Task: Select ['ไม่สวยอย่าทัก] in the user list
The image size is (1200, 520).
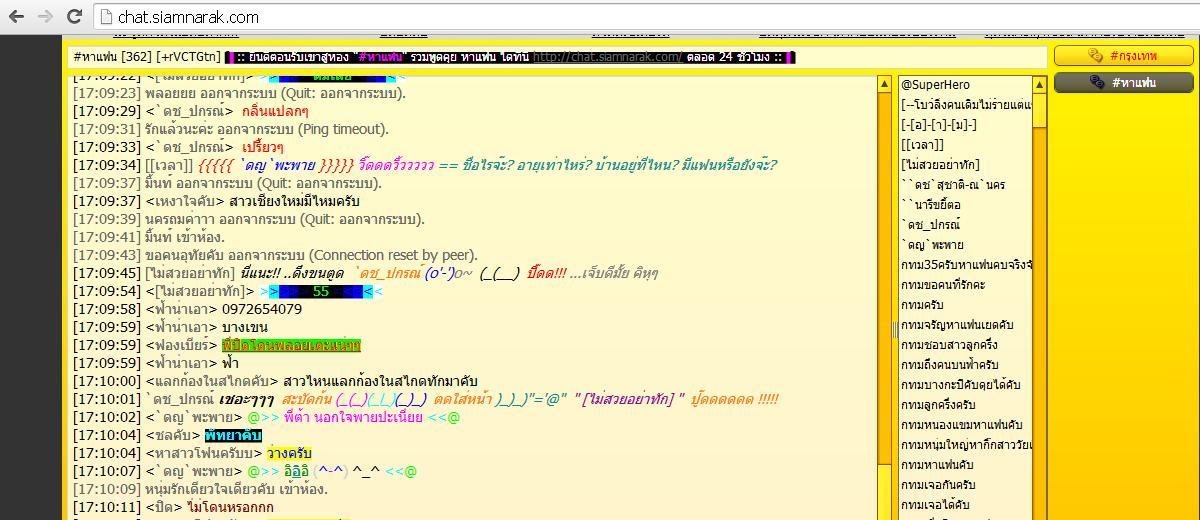Action: point(940,165)
